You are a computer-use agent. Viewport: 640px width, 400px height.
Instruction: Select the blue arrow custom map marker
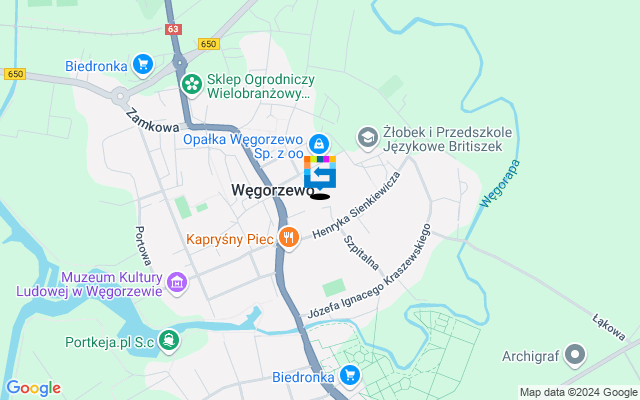coord(320,173)
